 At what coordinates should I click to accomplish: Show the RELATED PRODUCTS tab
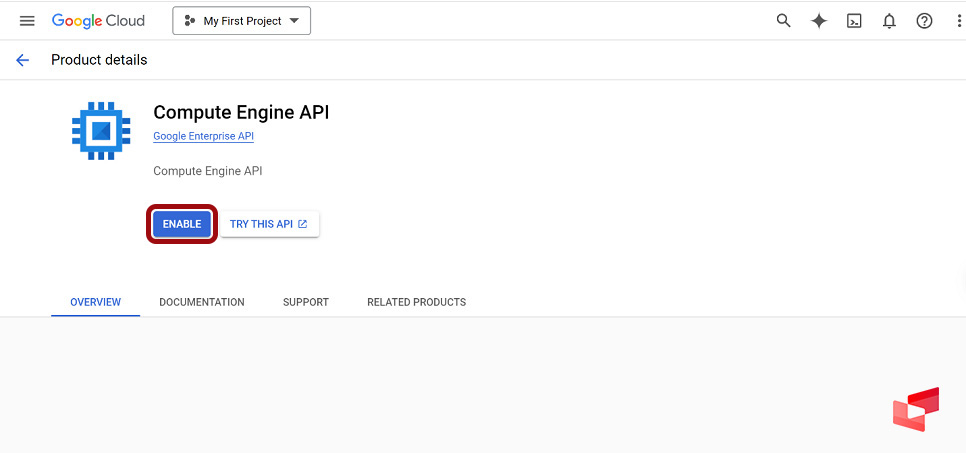coord(416,302)
